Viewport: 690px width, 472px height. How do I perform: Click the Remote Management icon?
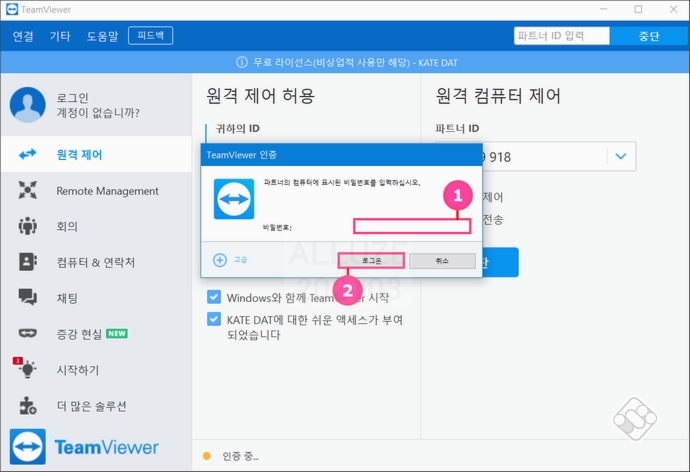(28, 190)
